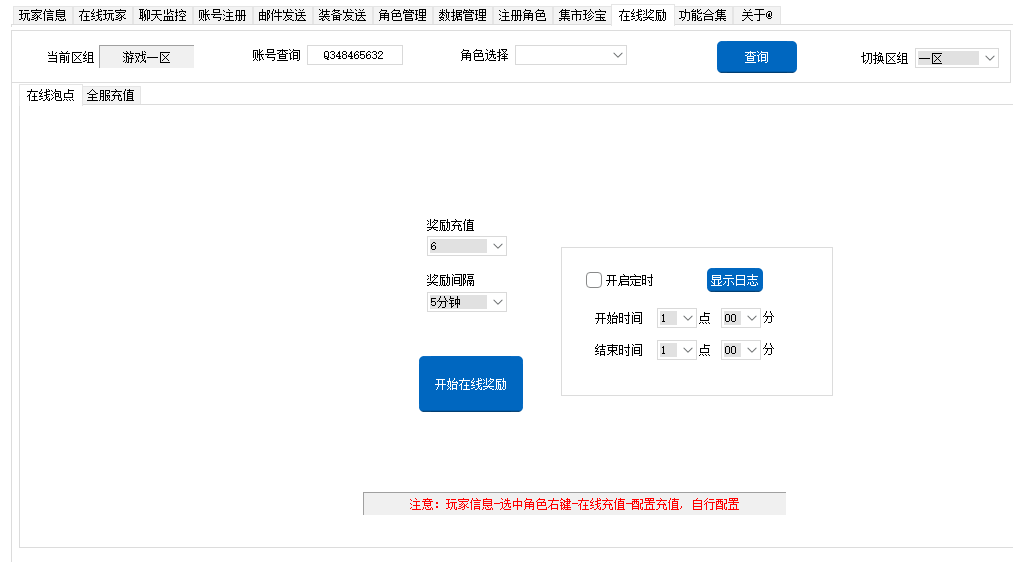Select the 在线泡点 sub-tab
Viewport: 1013px width, 562px height.
point(50,96)
